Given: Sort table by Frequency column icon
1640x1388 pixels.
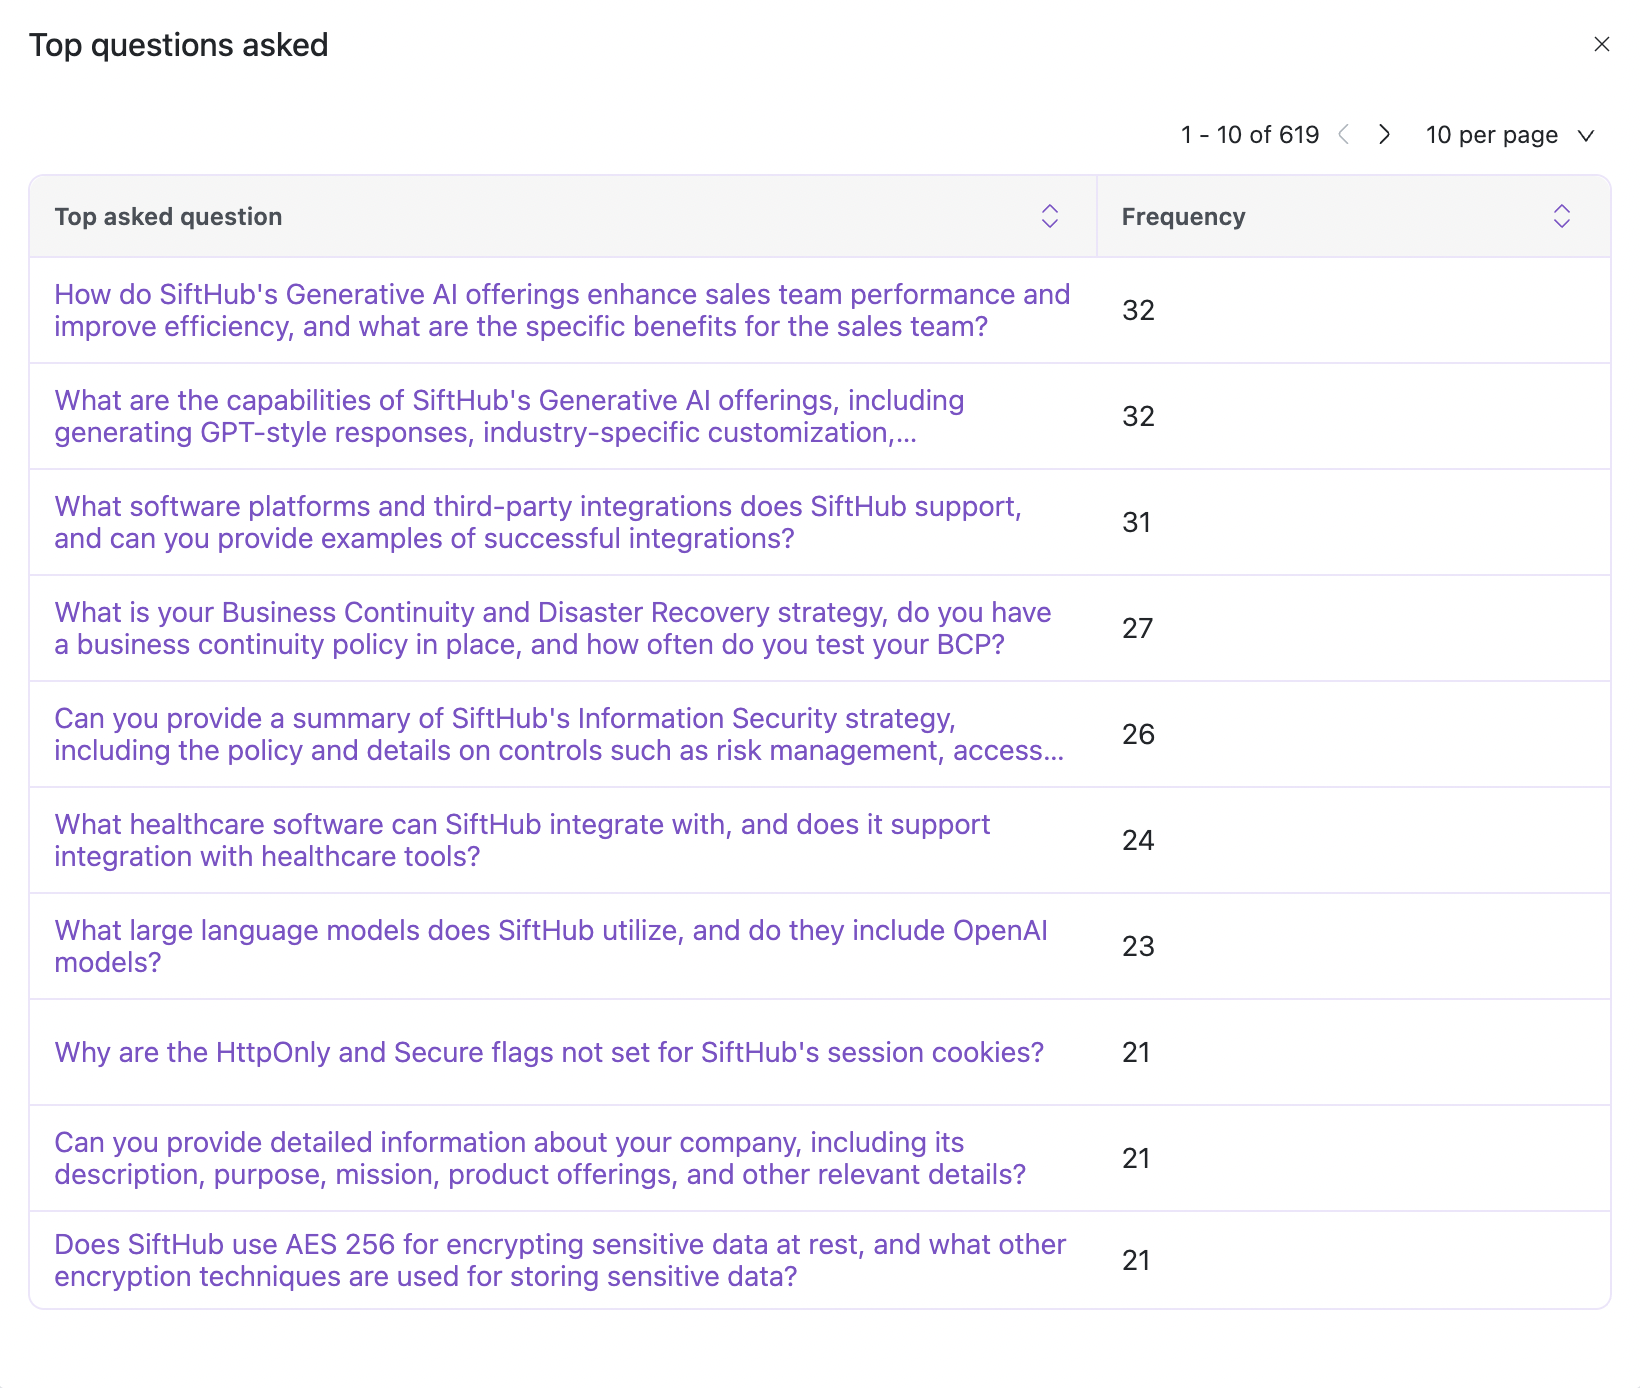Looking at the screenshot, I should (x=1561, y=216).
